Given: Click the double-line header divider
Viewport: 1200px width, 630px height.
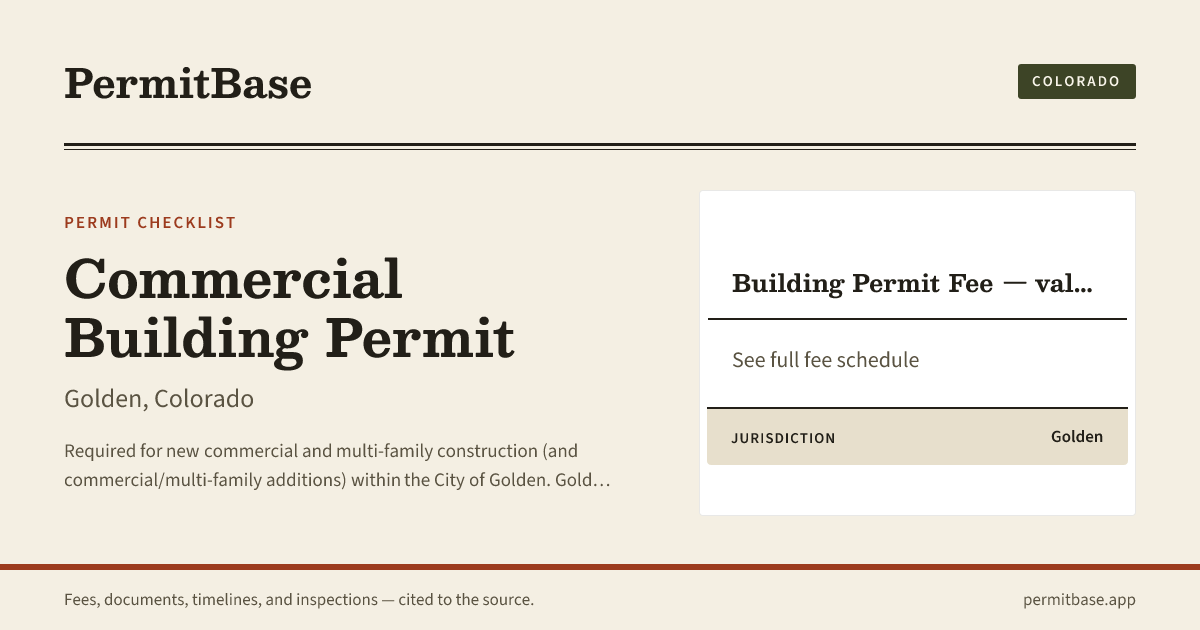Looking at the screenshot, I should [x=600, y=147].
